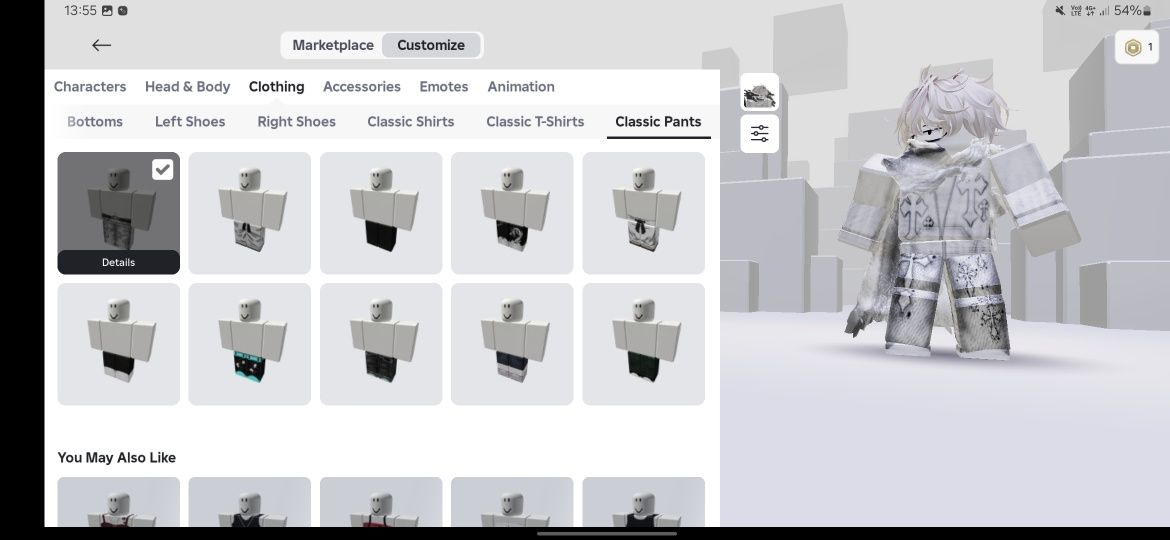Screen dimensions: 1170x540
Task: Select the Classic T-Shirts subcategory
Action: 535,122
